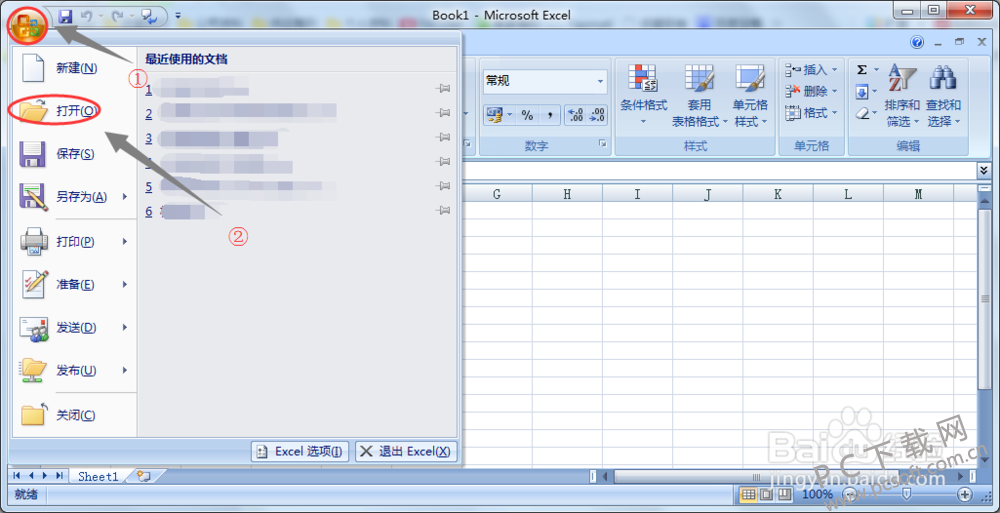Pin recent document 6 to list
The width and height of the screenshot is (1000, 513).
point(443,211)
